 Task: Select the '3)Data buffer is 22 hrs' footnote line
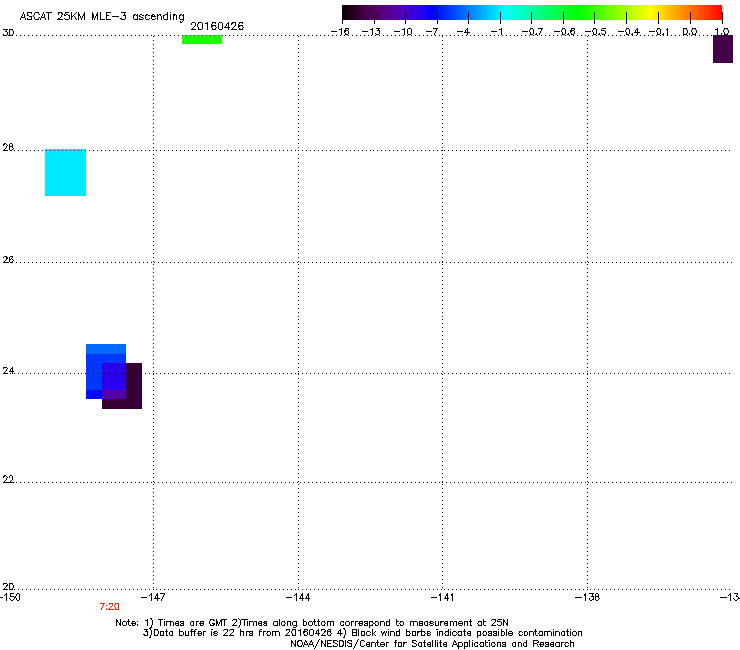click(x=362, y=633)
